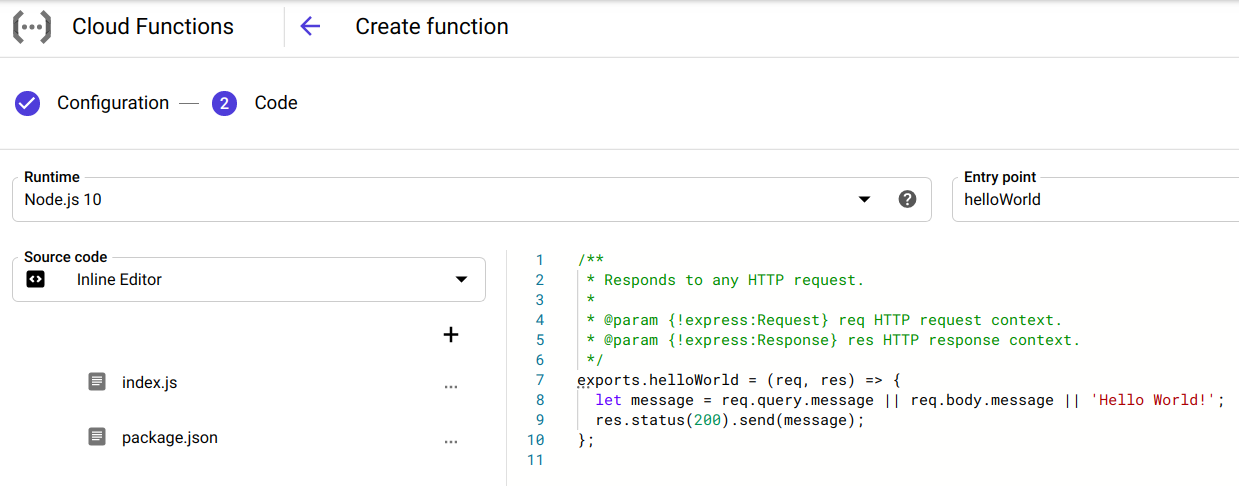Open index.js in the file list
This screenshot has width=1239, height=486.
150,382
